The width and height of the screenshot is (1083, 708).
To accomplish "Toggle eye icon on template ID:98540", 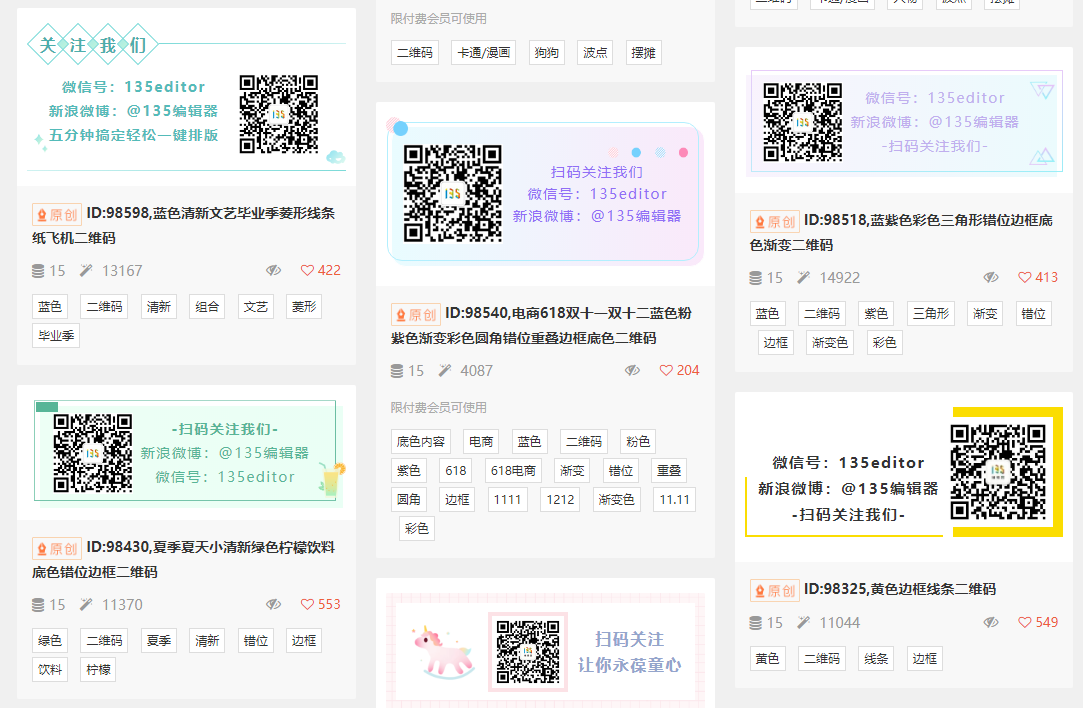I will [633, 370].
